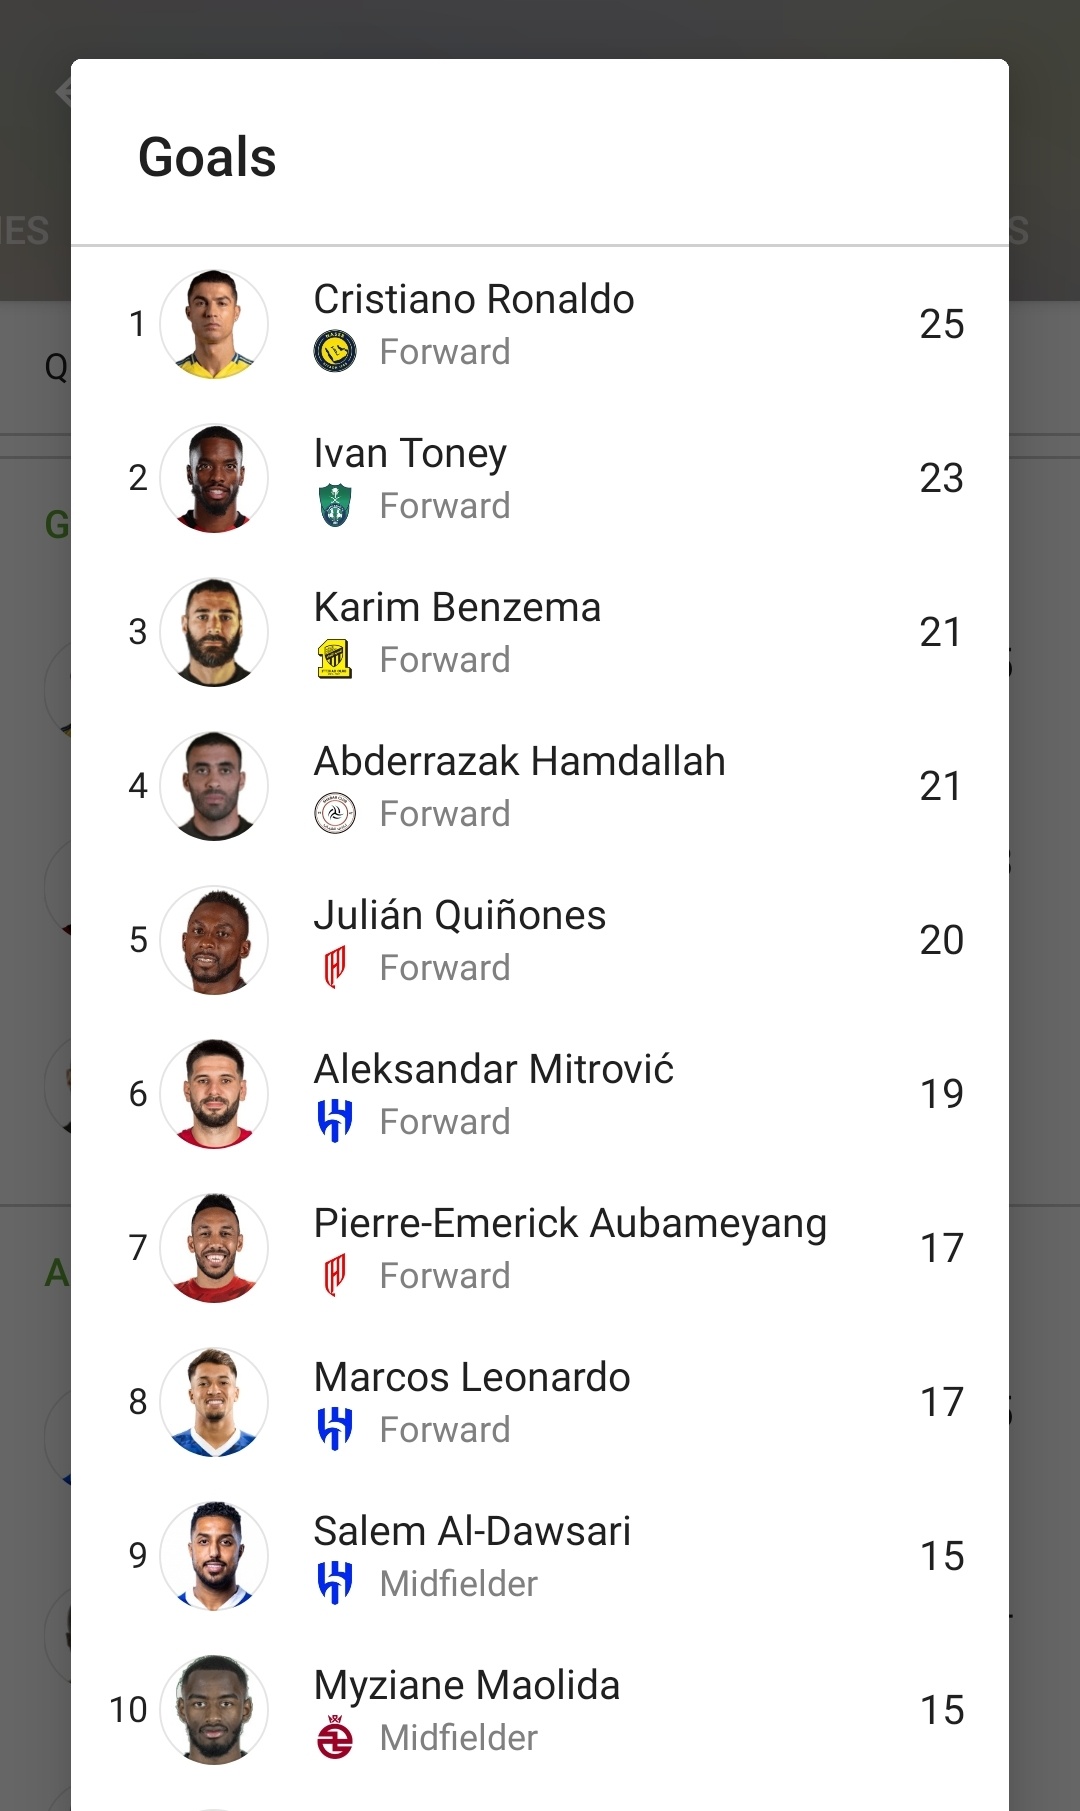The width and height of the screenshot is (1080, 1811).
Task: Tap the Al-Ittihad yellow badge under Benzema
Action: click(335, 660)
